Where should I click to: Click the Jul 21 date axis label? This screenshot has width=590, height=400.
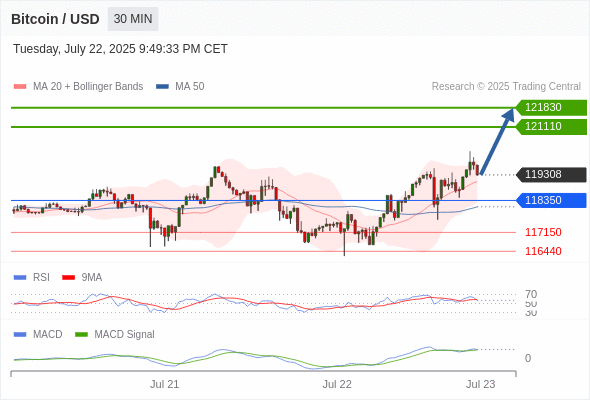[x=164, y=384]
